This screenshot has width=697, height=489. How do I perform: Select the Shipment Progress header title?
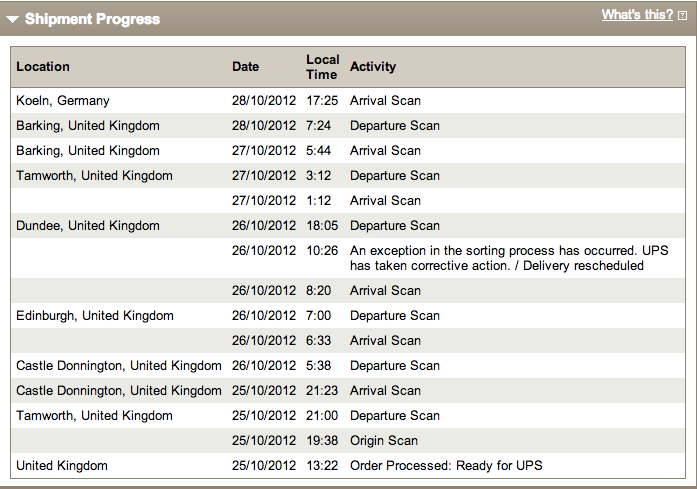click(92, 19)
